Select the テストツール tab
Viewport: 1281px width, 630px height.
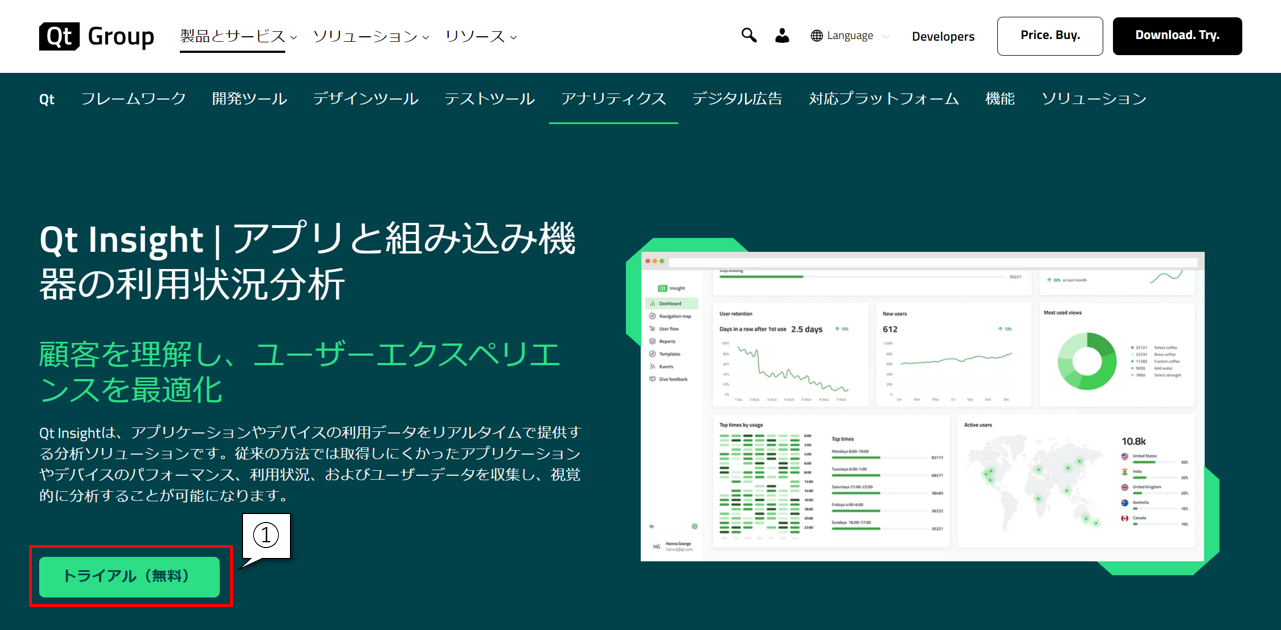(x=489, y=99)
